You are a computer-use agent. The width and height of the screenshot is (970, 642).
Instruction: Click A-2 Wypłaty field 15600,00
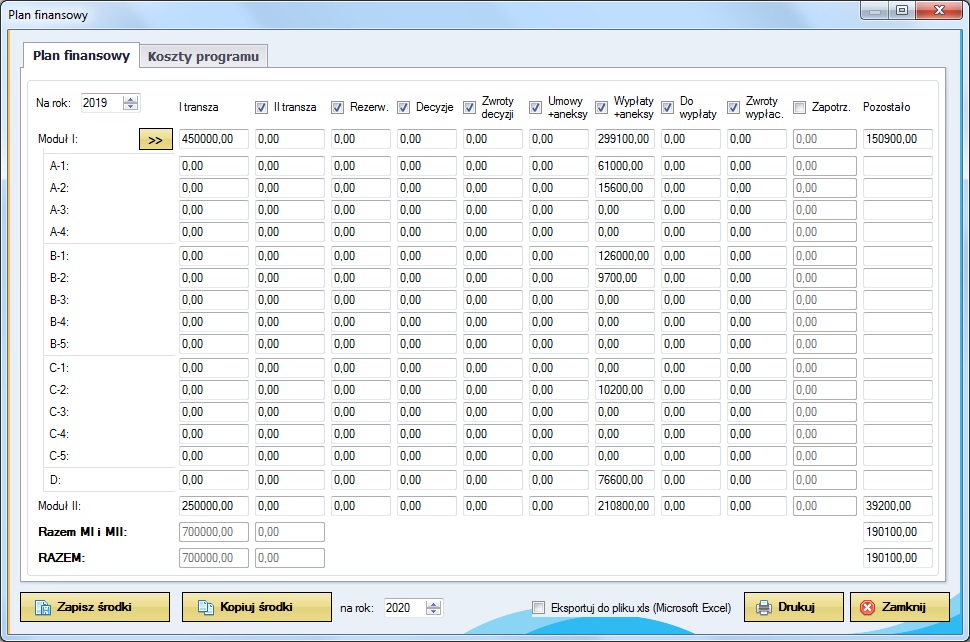(624, 188)
